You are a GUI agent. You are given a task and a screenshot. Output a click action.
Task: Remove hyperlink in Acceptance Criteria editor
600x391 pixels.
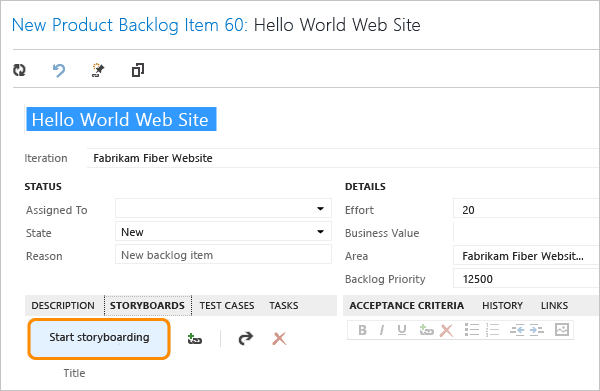[x=446, y=330]
